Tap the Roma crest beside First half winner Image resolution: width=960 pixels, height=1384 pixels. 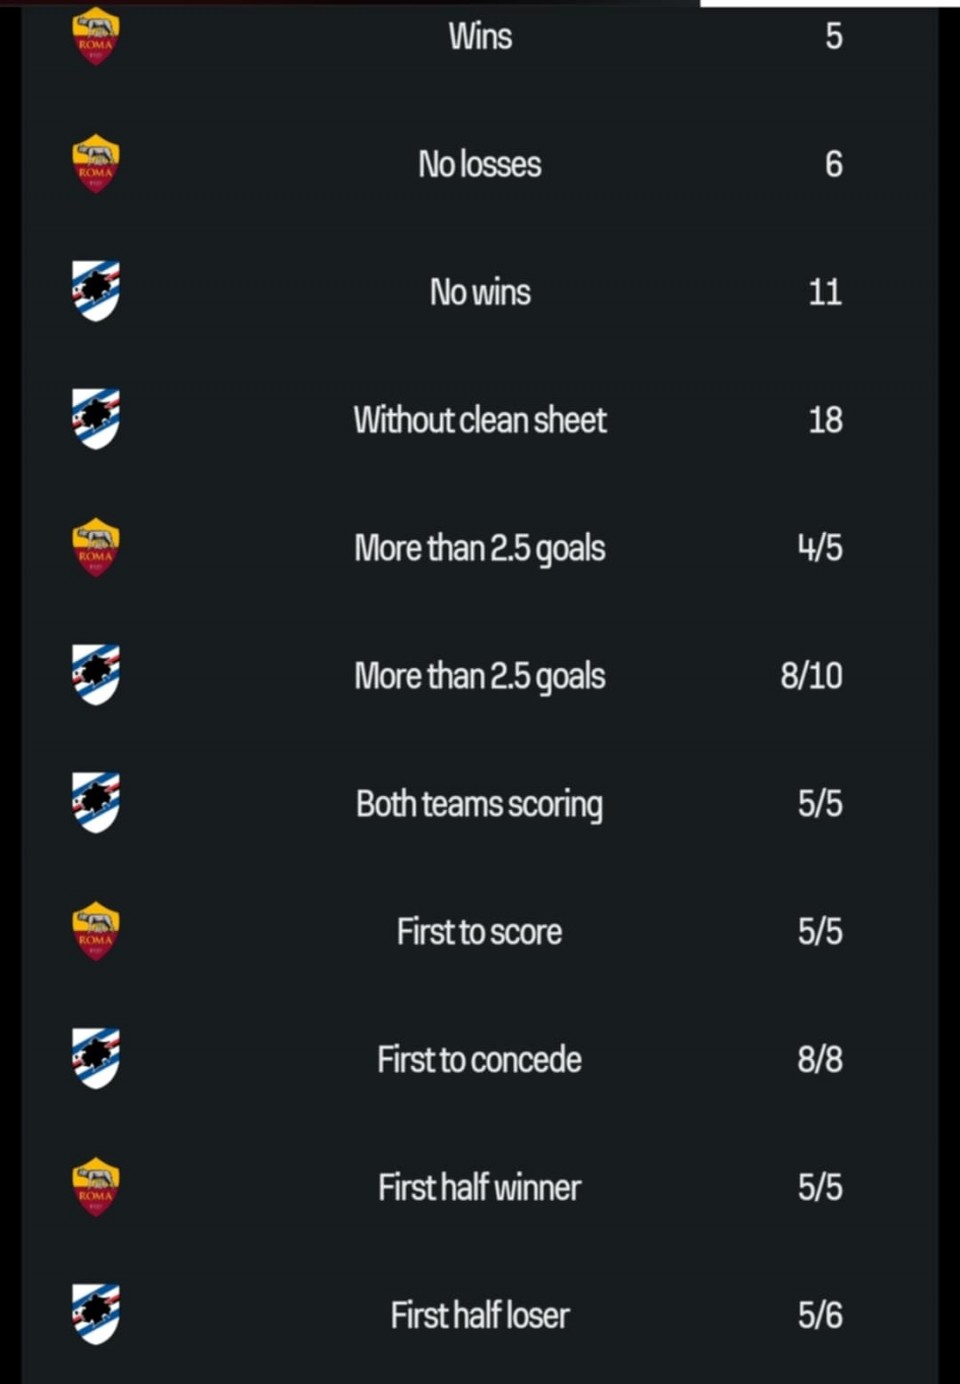tap(96, 1187)
